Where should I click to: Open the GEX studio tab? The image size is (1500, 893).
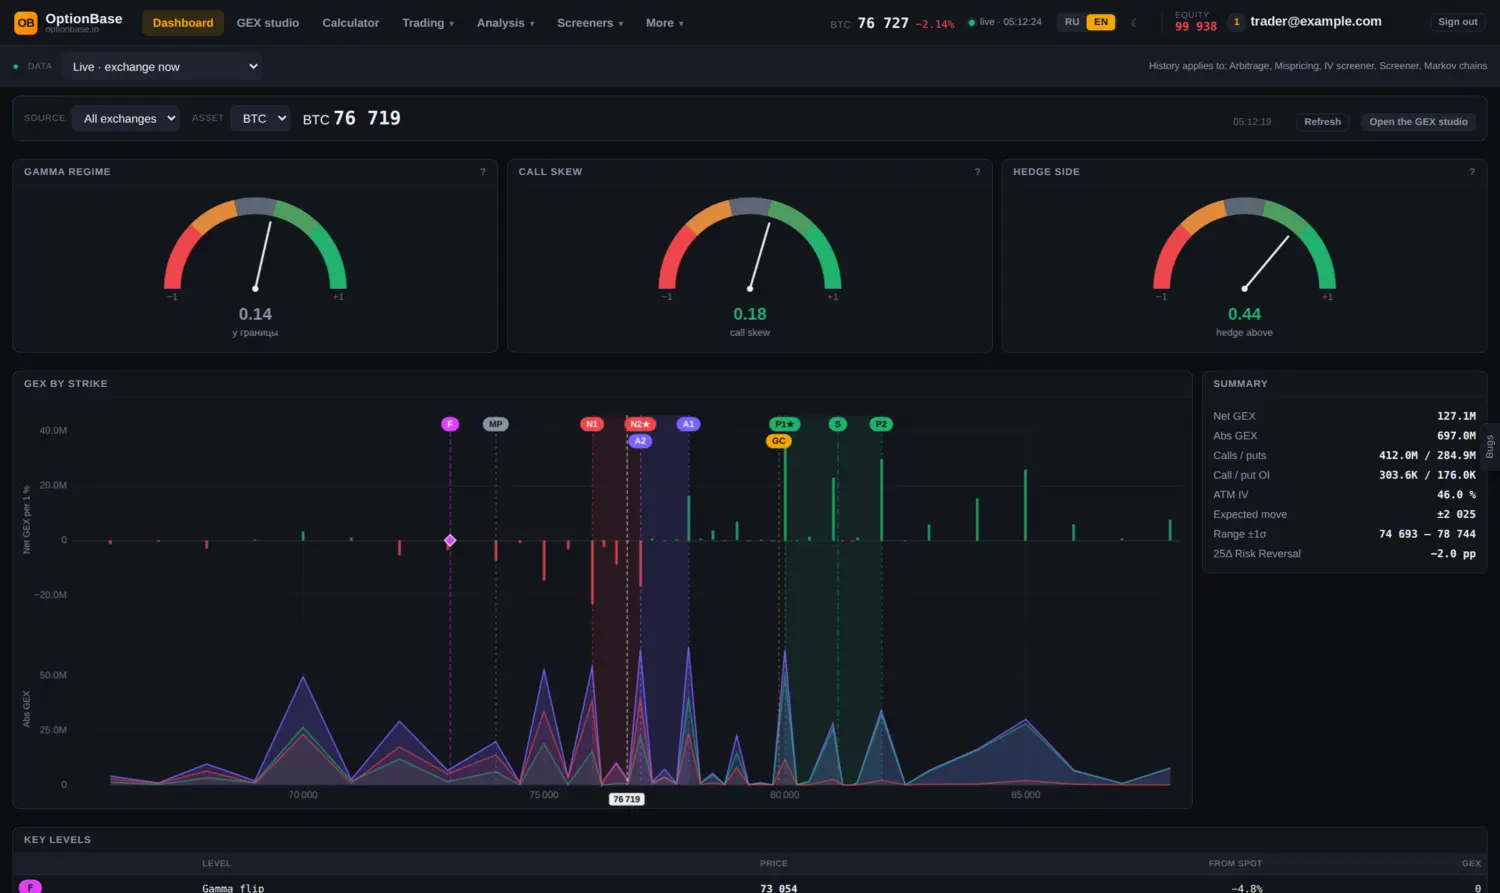pyautogui.click(x=268, y=23)
